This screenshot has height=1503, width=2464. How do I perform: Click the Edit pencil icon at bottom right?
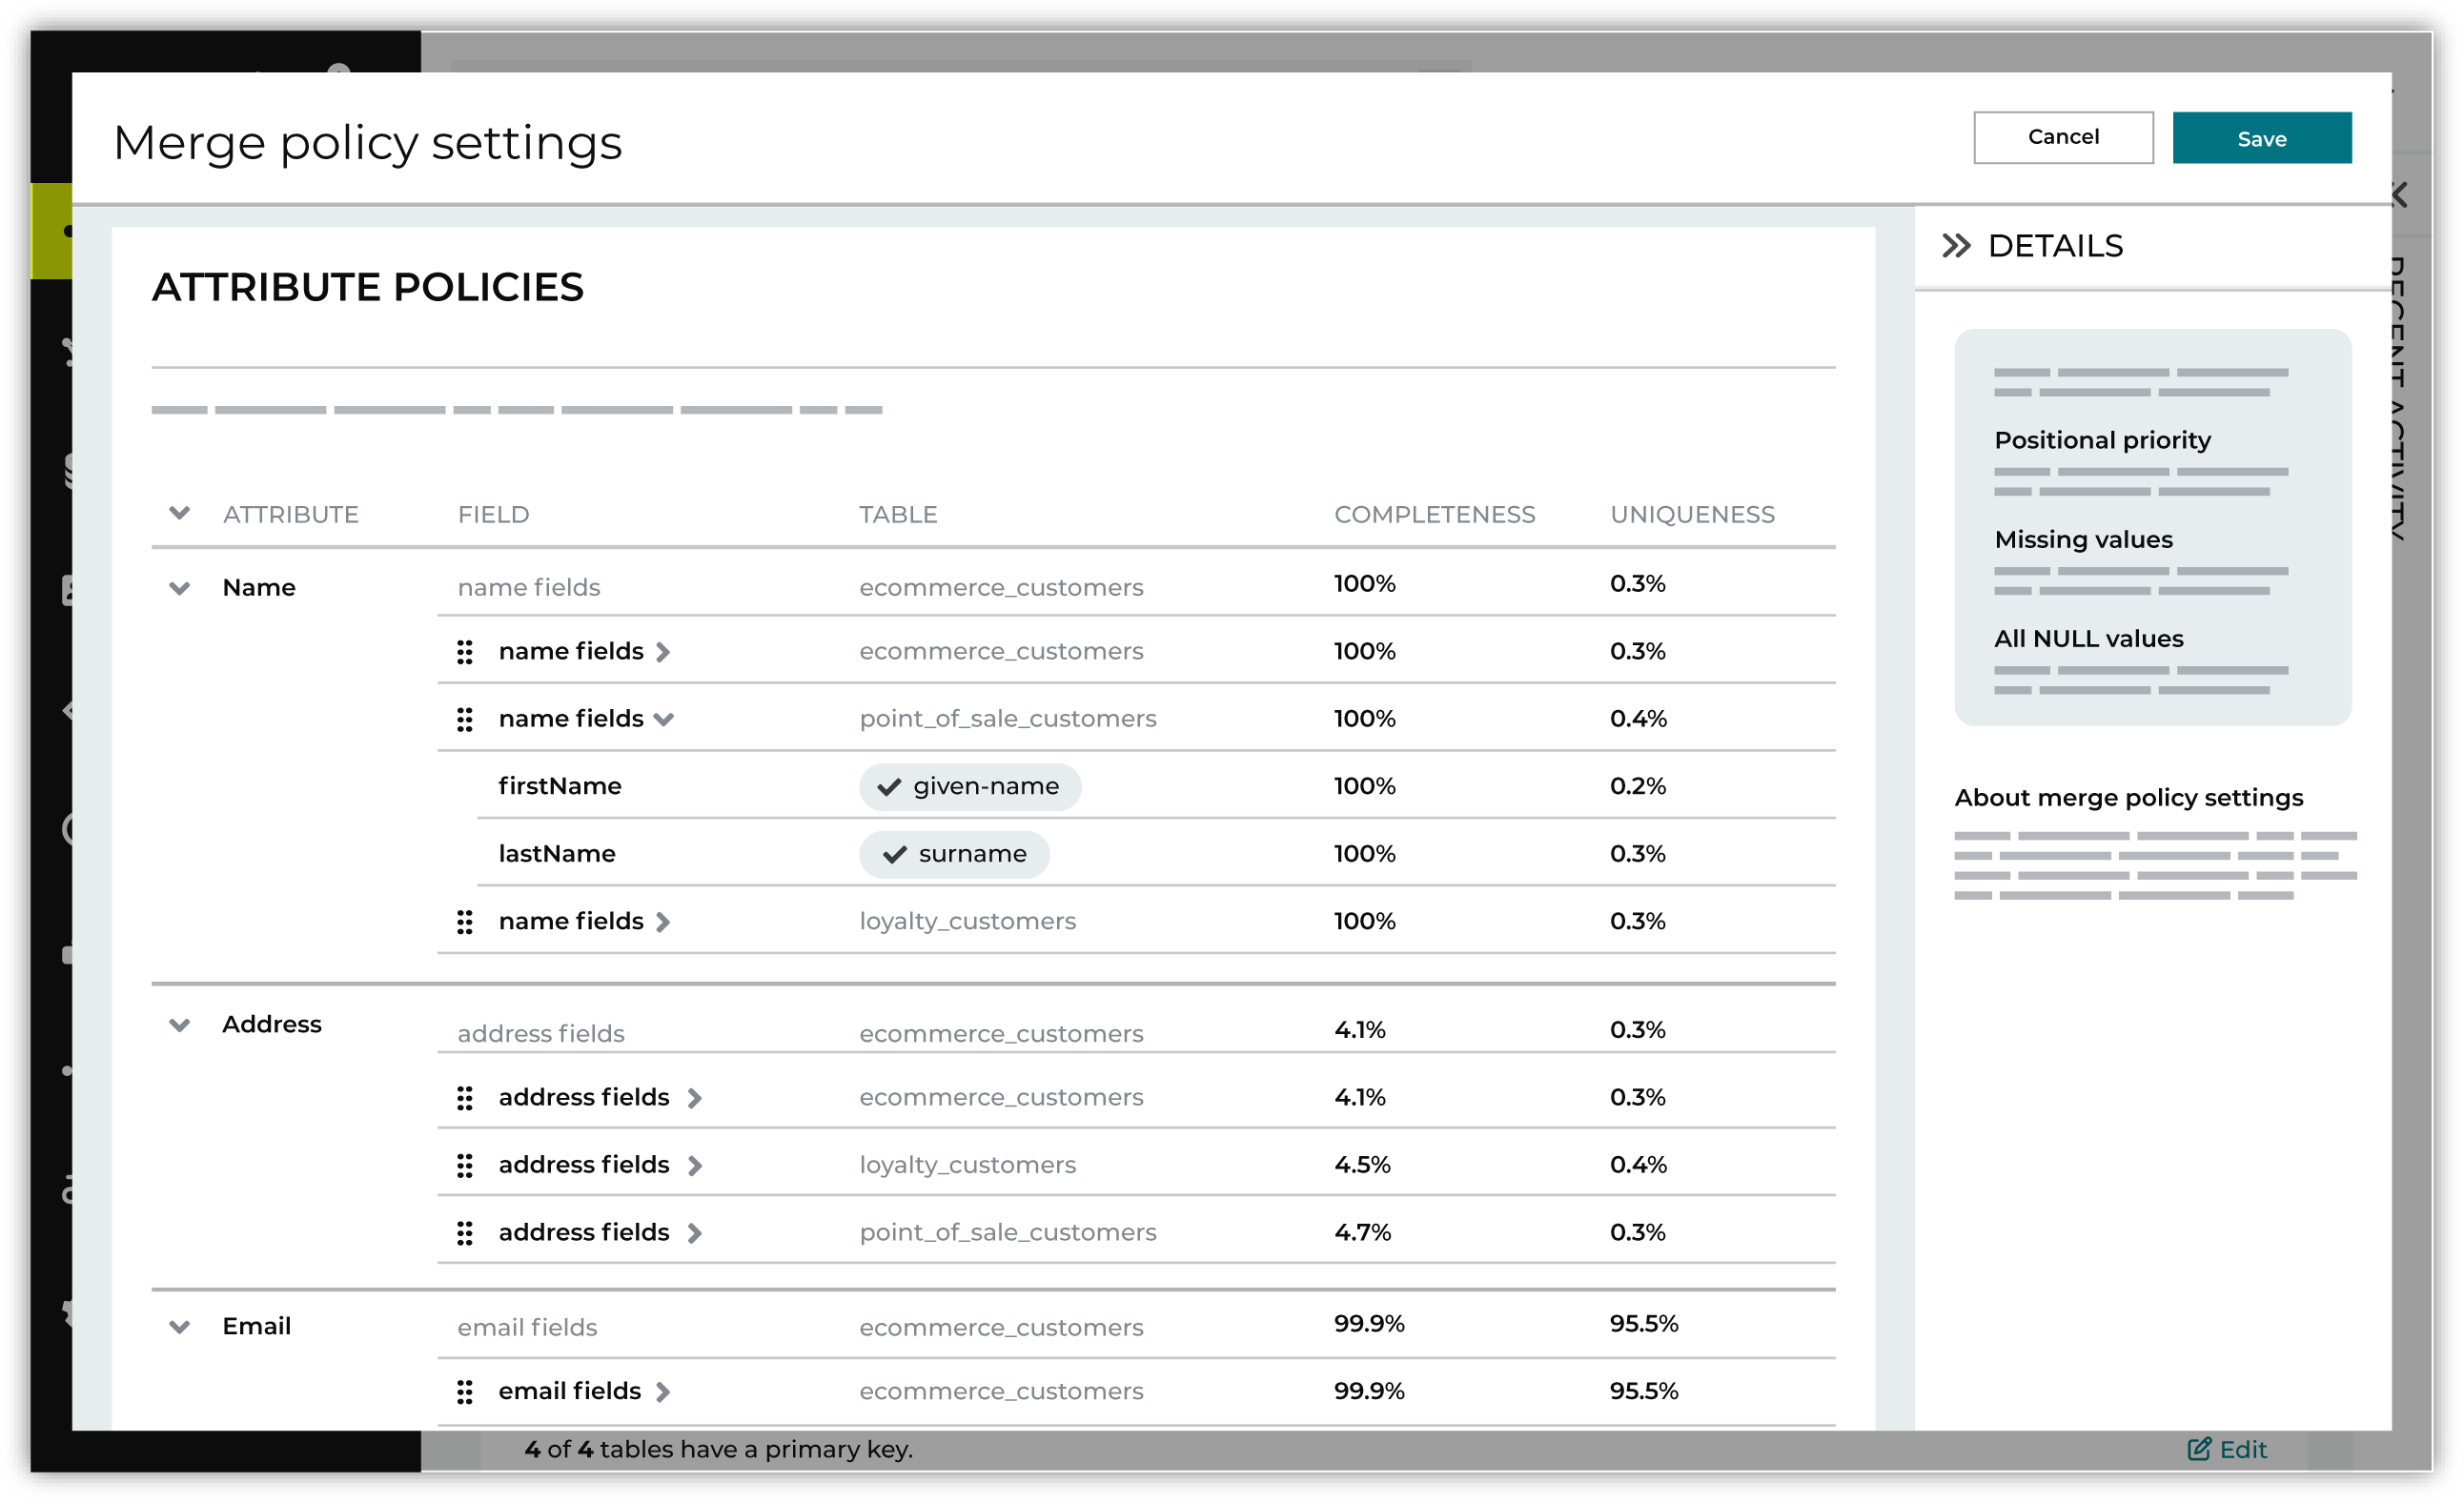pos(2198,1448)
